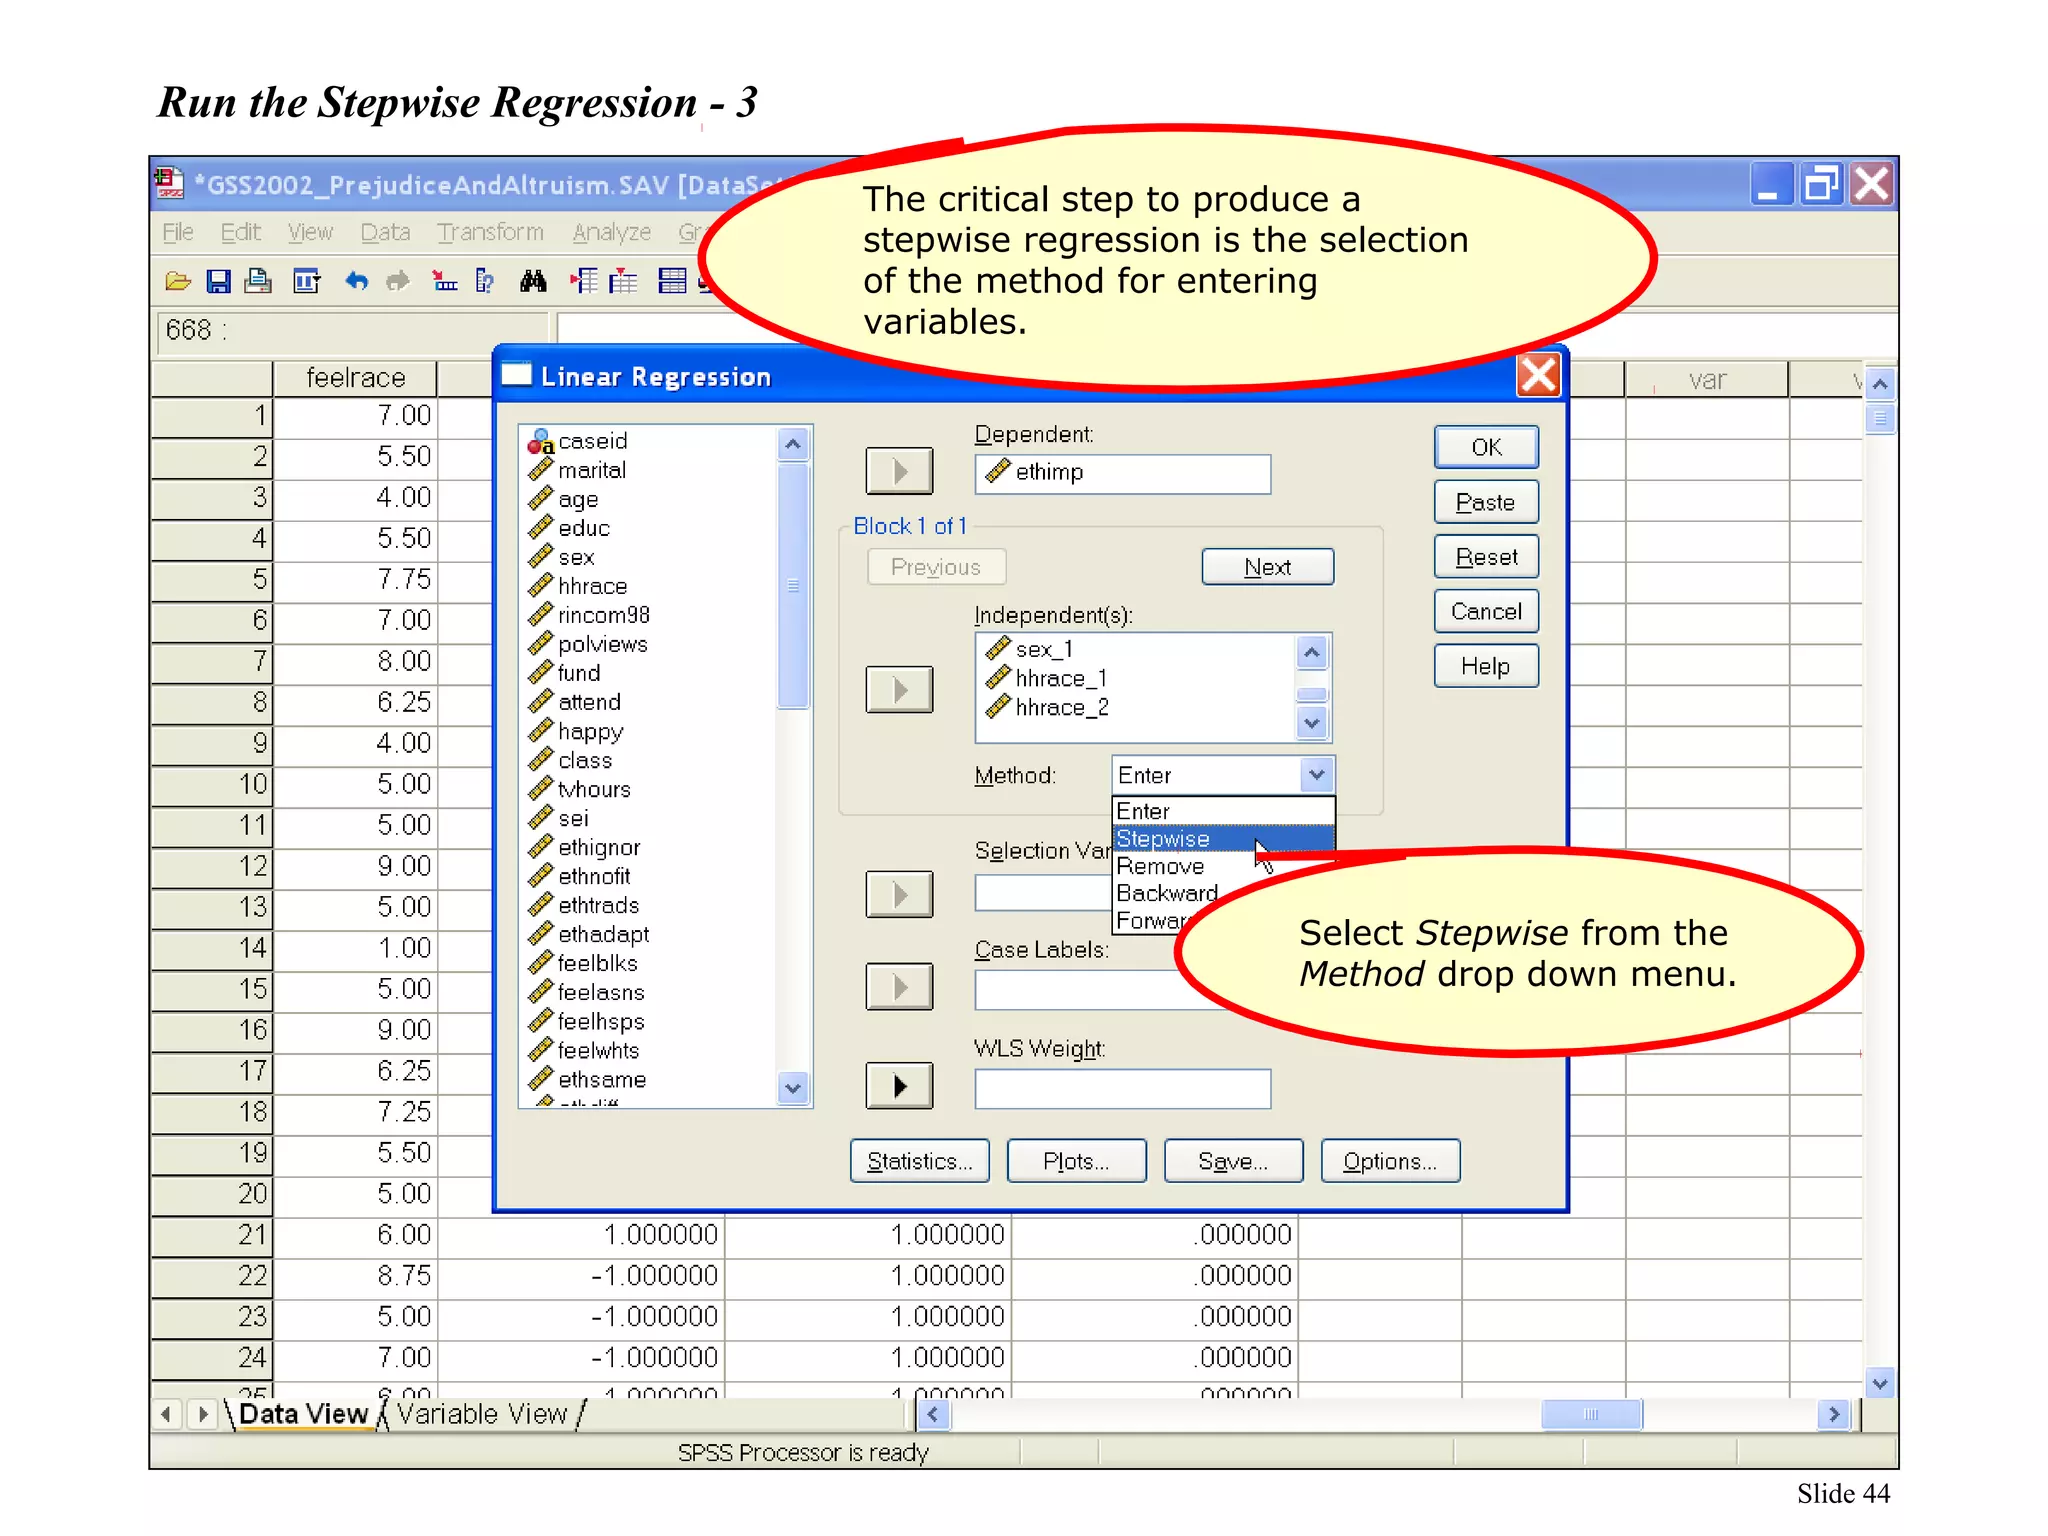This screenshot has height=1536, width=2048.
Task: Open the Plots... dialog button
Action: pos(1077,1161)
